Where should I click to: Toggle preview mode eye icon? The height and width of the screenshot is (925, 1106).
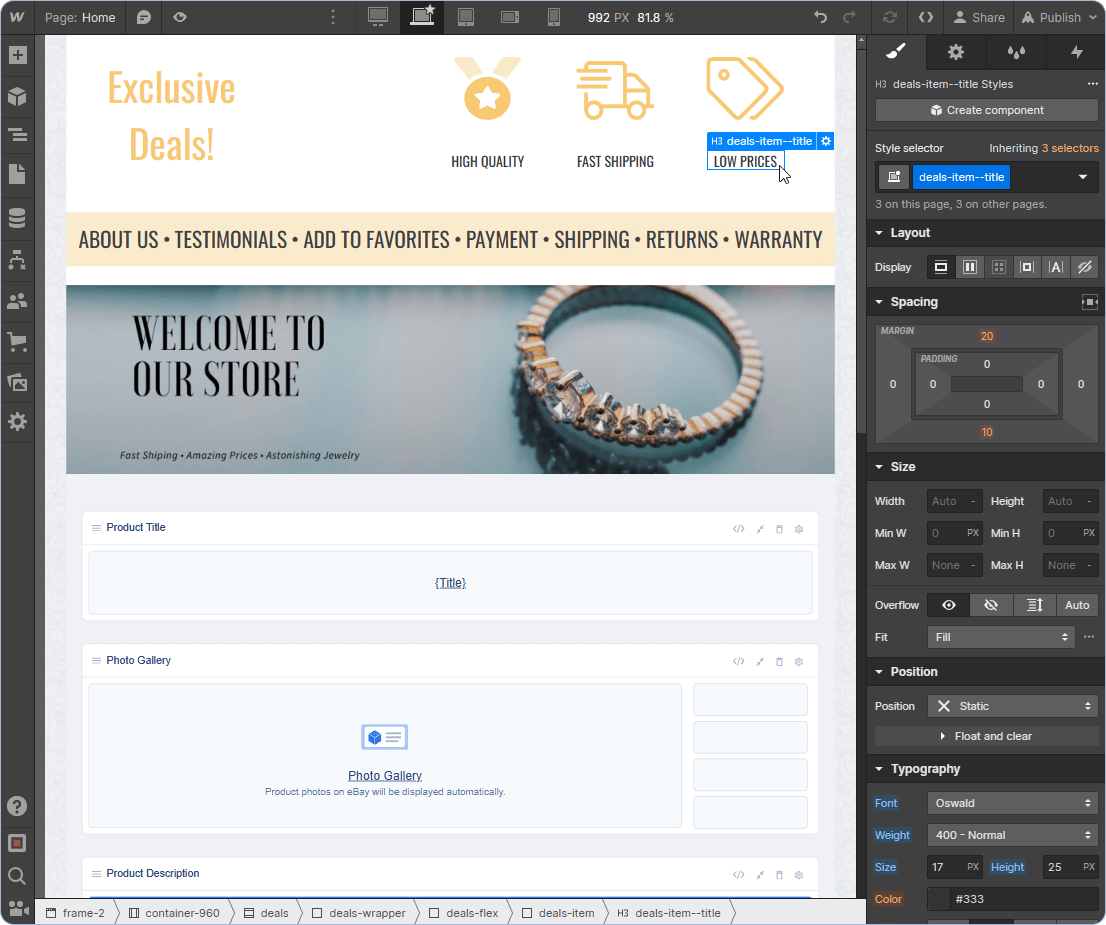pos(180,17)
